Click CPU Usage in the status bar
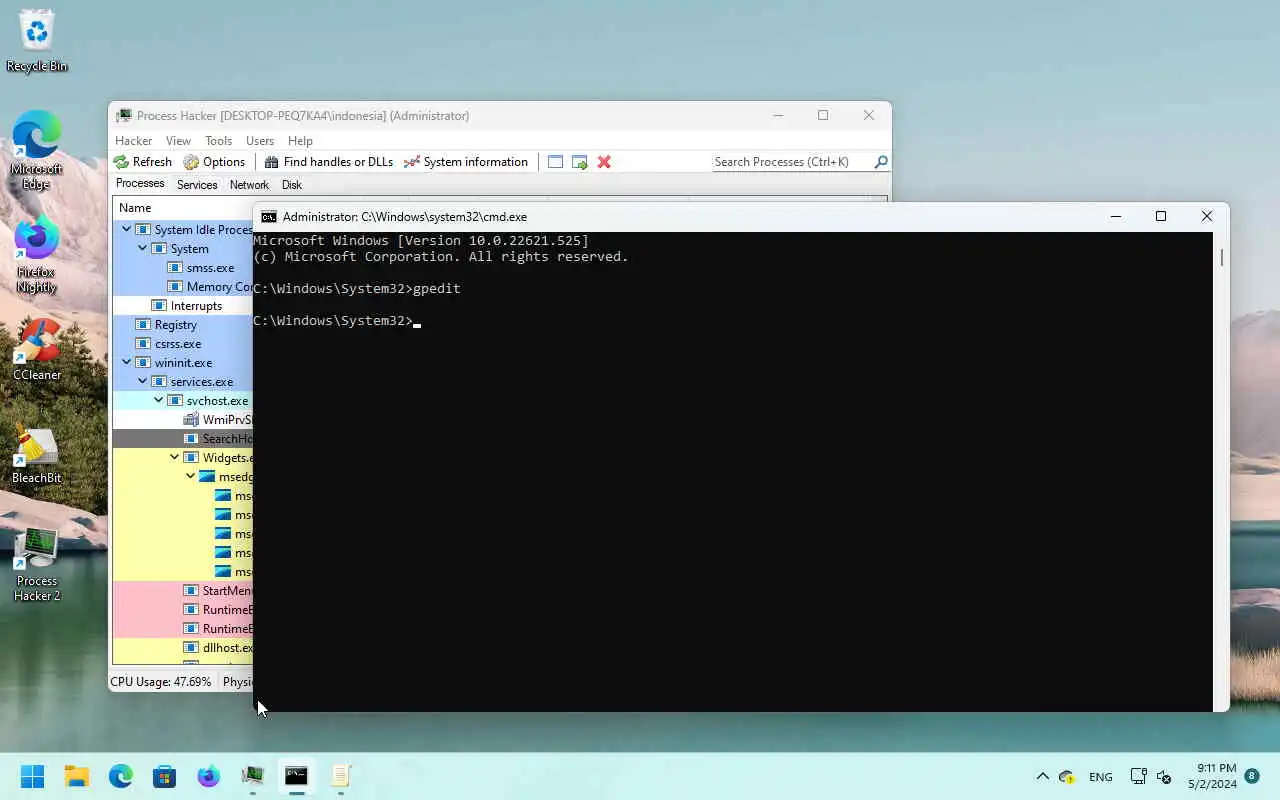The image size is (1280, 800). tap(160, 682)
